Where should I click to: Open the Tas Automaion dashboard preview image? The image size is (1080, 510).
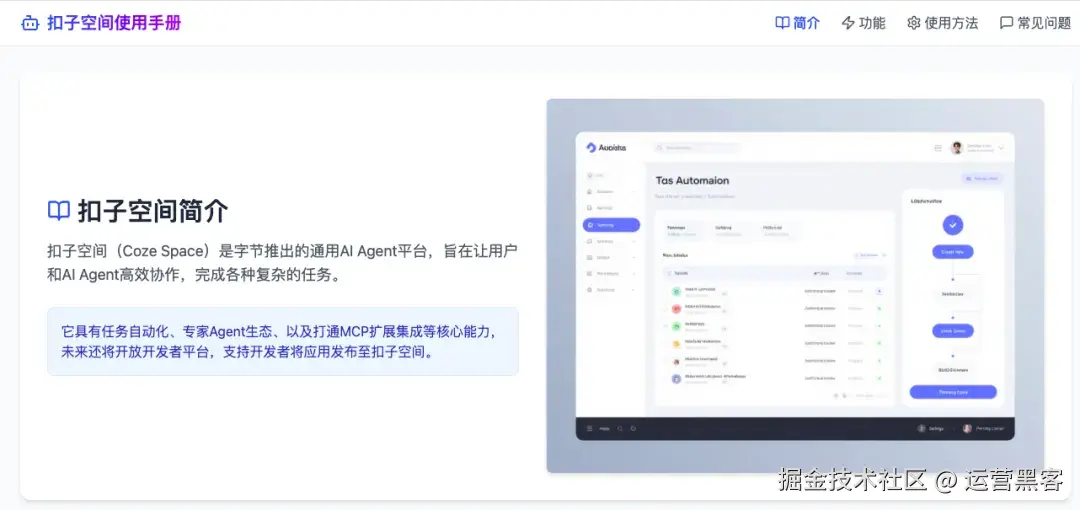[795, 286]
